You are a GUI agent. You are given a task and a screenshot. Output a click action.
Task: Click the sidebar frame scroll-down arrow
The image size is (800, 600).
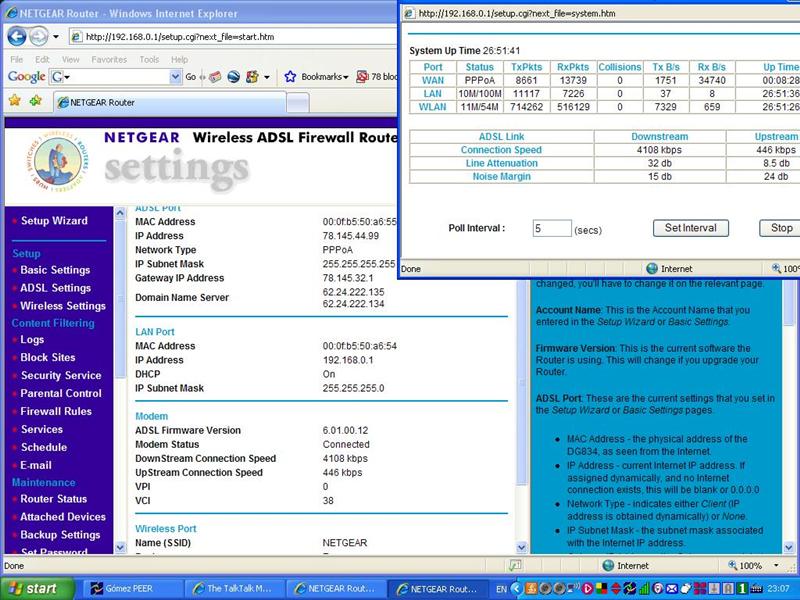pos(120,547)
